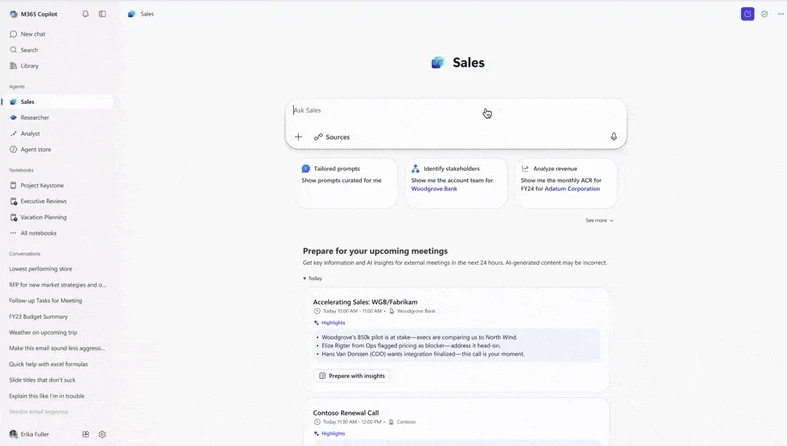787x446 pixels.
Task: Open Library in the sidebar
Action: click(x=29, y=66)
